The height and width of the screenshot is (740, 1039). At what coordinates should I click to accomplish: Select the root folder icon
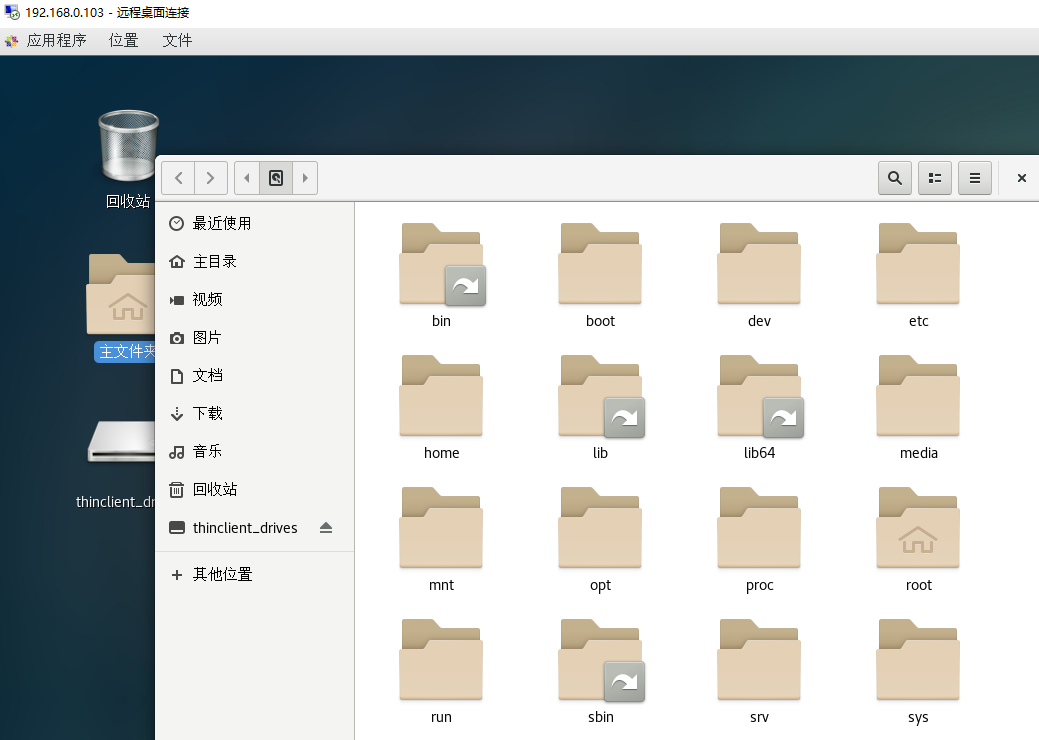point(918,529)
